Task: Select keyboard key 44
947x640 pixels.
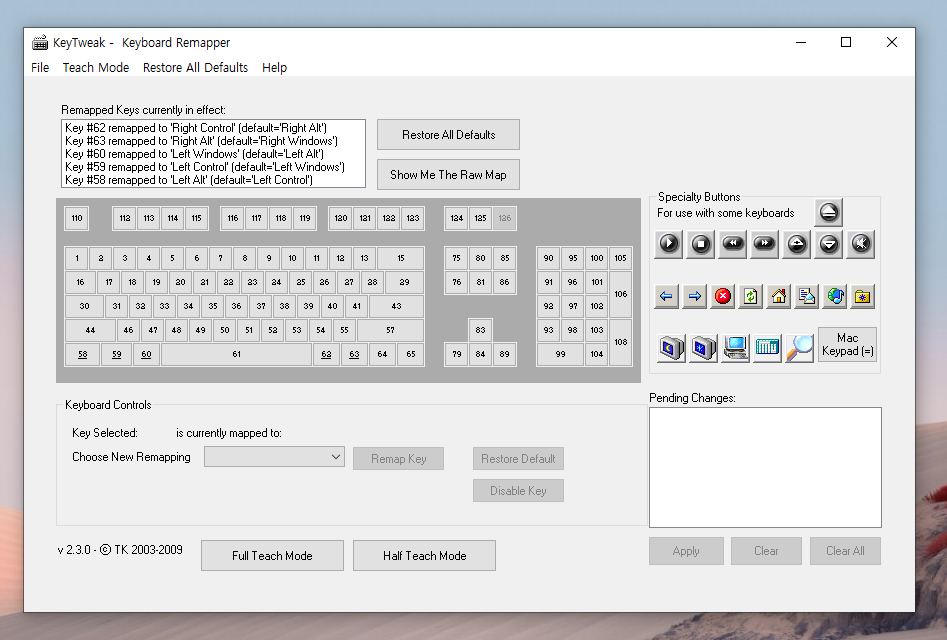Action: click(x=90, y=330)
